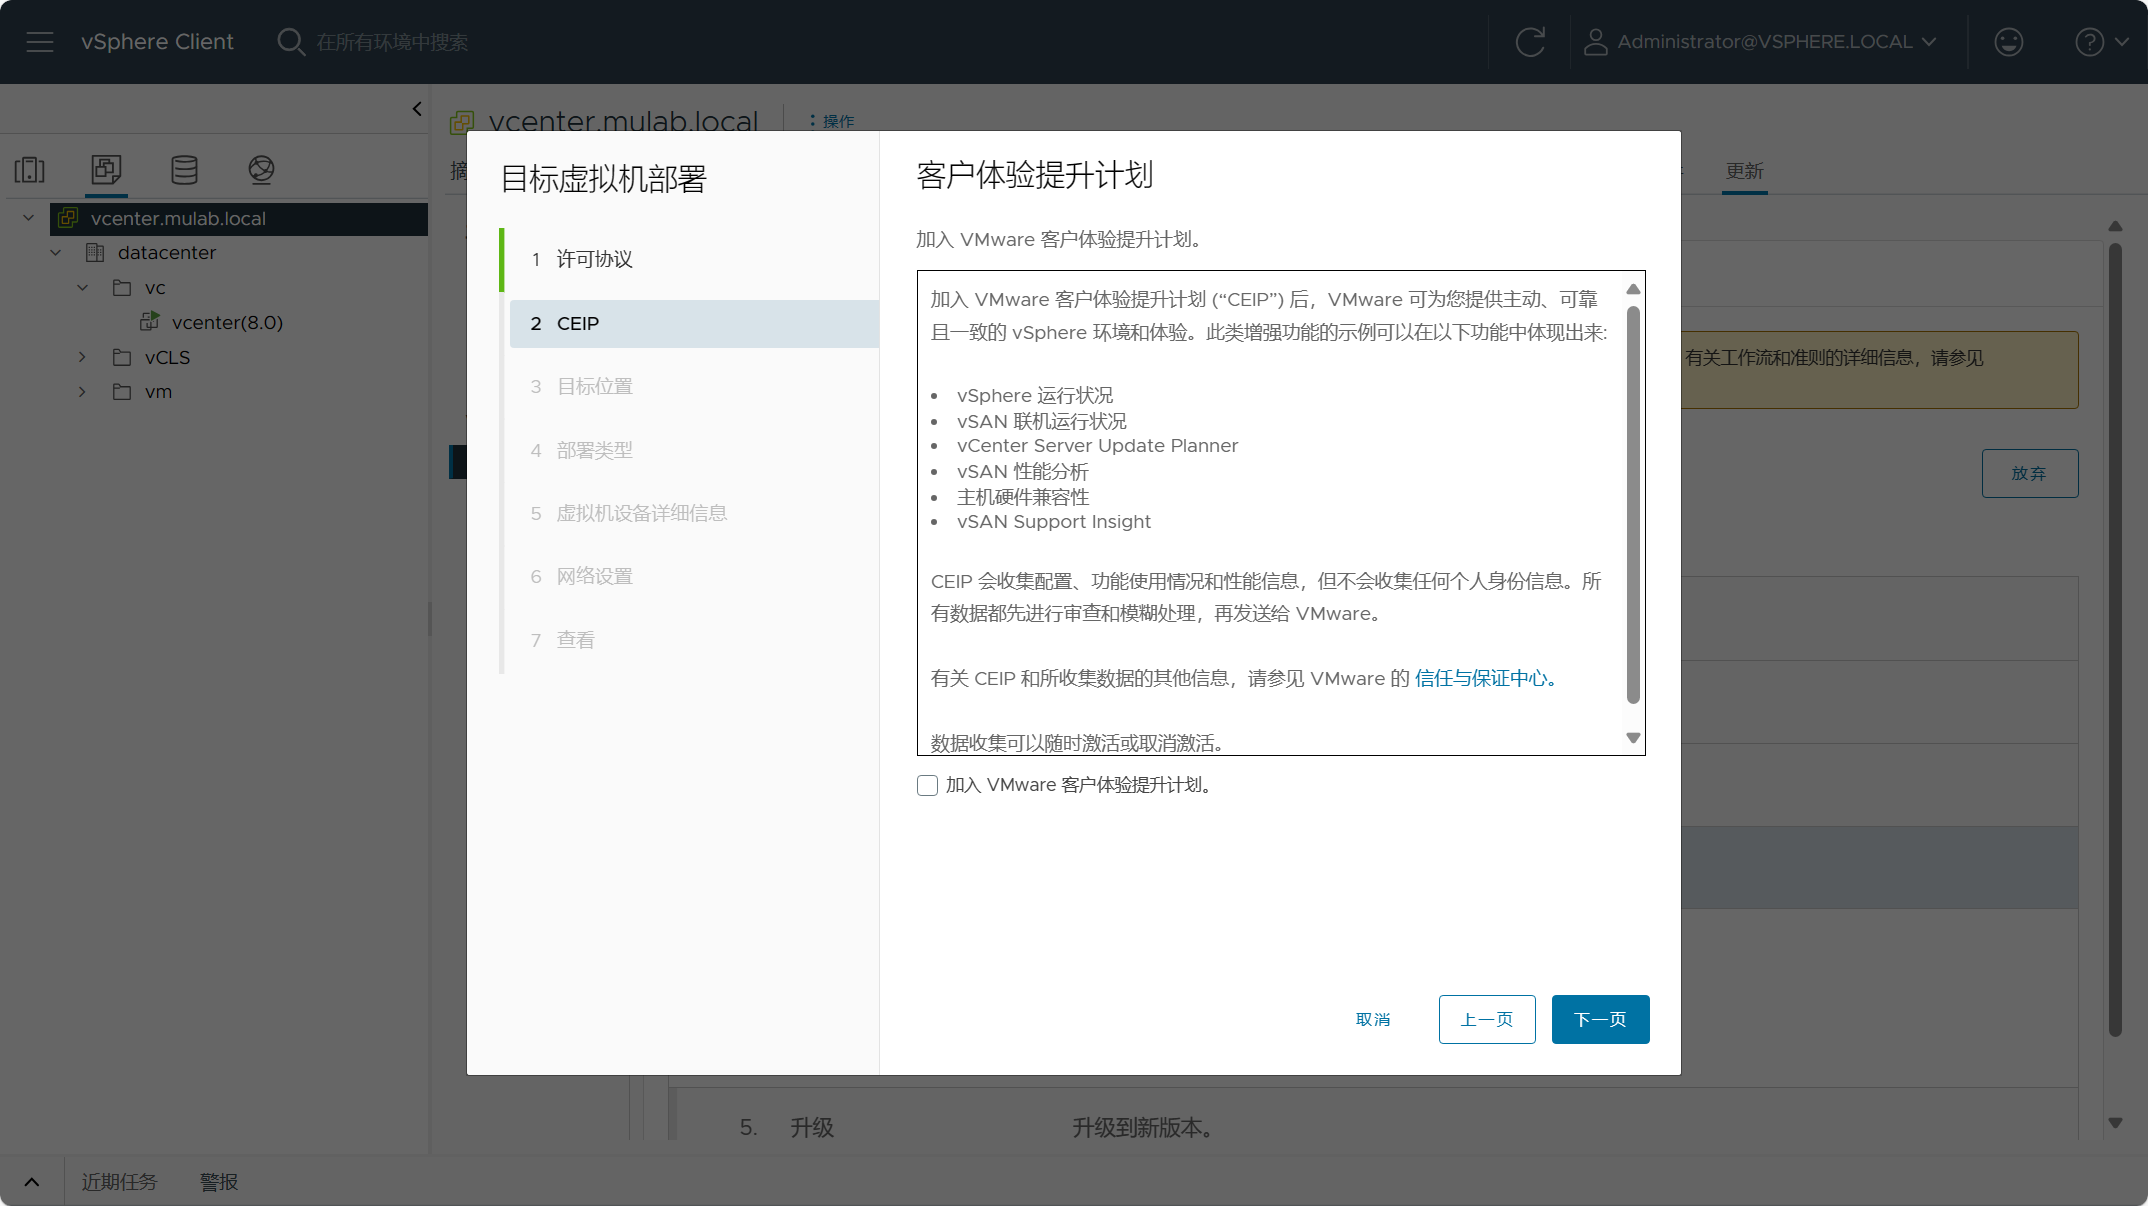Open the hamburger navigation menu
Viewport: 2148px width, 1206px height.
click(x=40, y=42)
